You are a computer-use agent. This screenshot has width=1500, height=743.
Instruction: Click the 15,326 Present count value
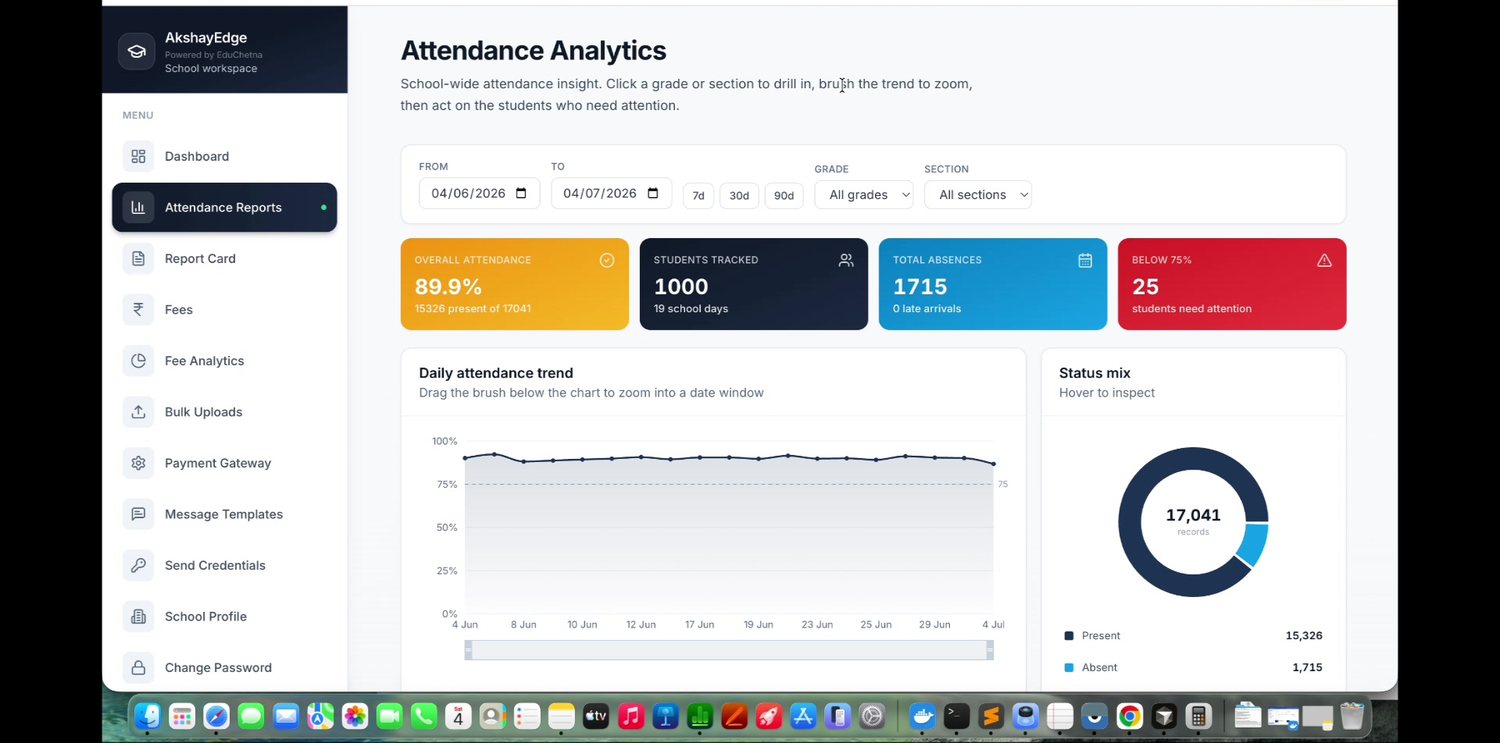1304,636
